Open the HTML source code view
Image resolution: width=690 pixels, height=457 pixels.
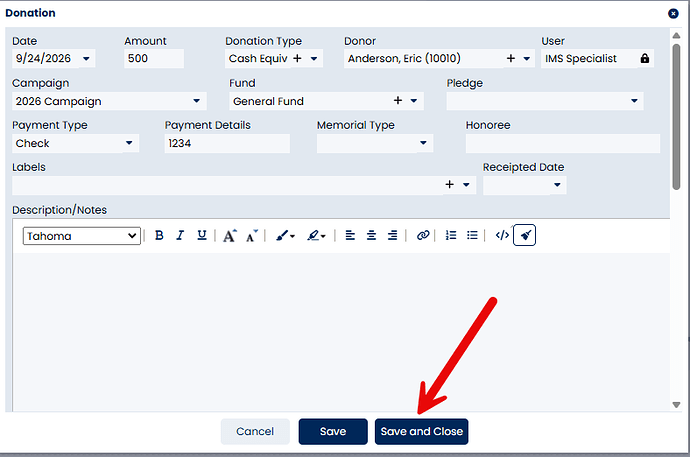coord(502,235)
